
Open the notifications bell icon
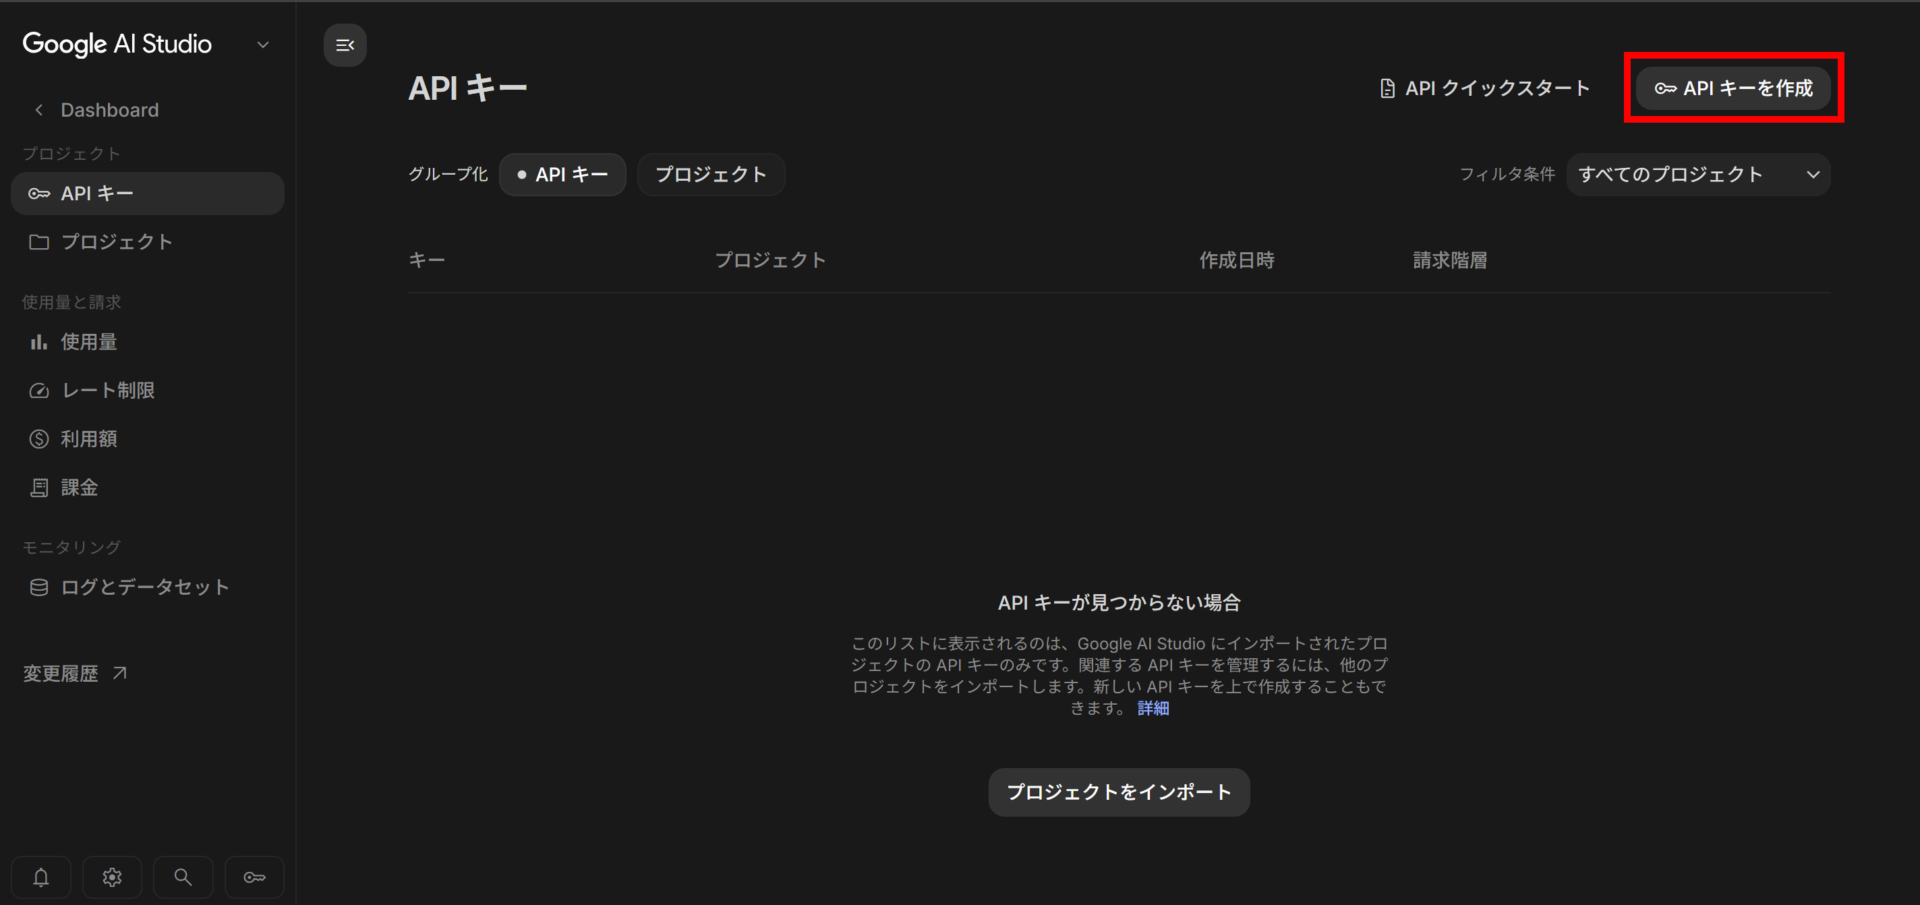(x=41, y=877)
